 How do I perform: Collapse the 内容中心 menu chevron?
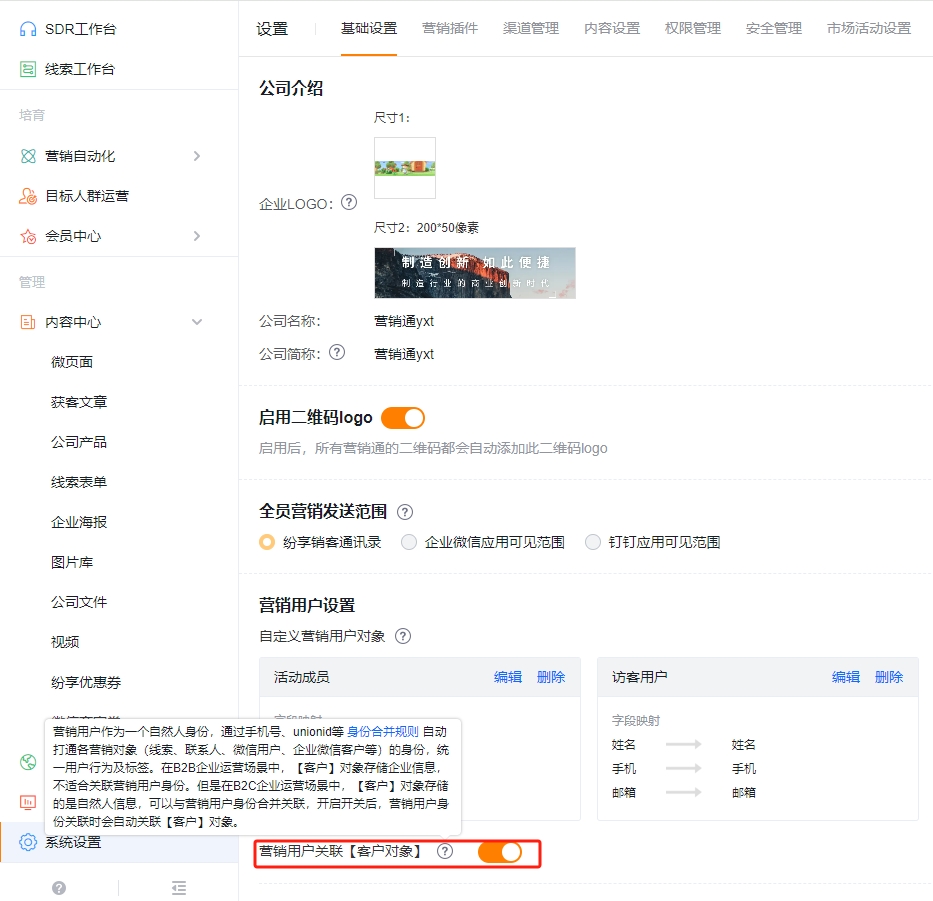196,322
